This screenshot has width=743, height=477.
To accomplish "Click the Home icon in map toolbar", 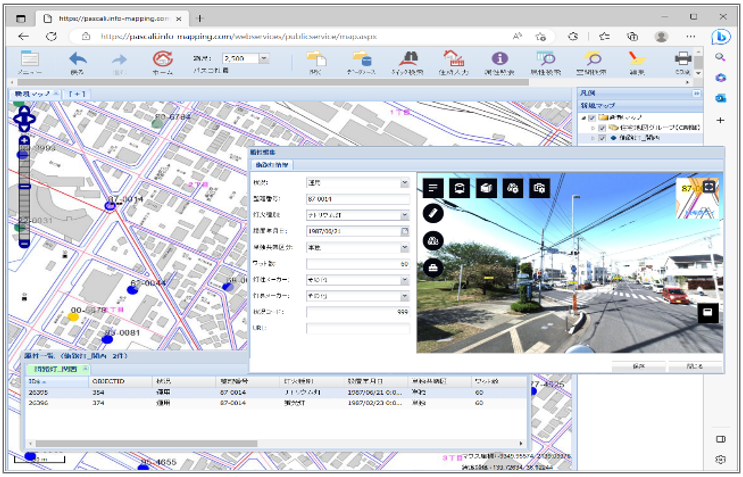I will [x=162, y=60].
